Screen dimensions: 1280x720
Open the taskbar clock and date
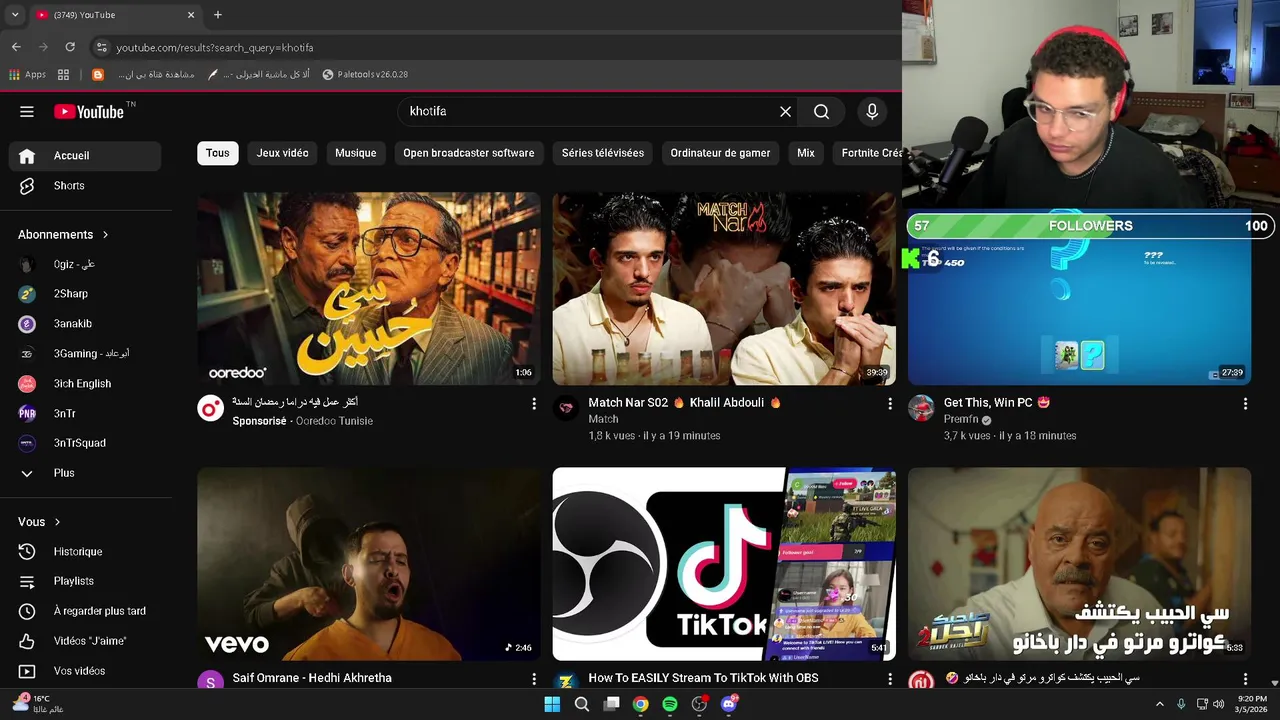(1252, 704)
